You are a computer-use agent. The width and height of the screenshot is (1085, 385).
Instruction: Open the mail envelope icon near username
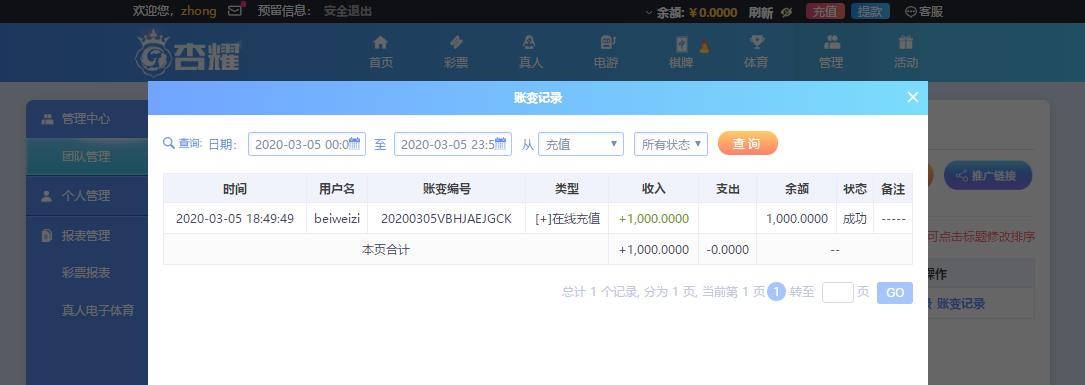[x=235, y=11]
